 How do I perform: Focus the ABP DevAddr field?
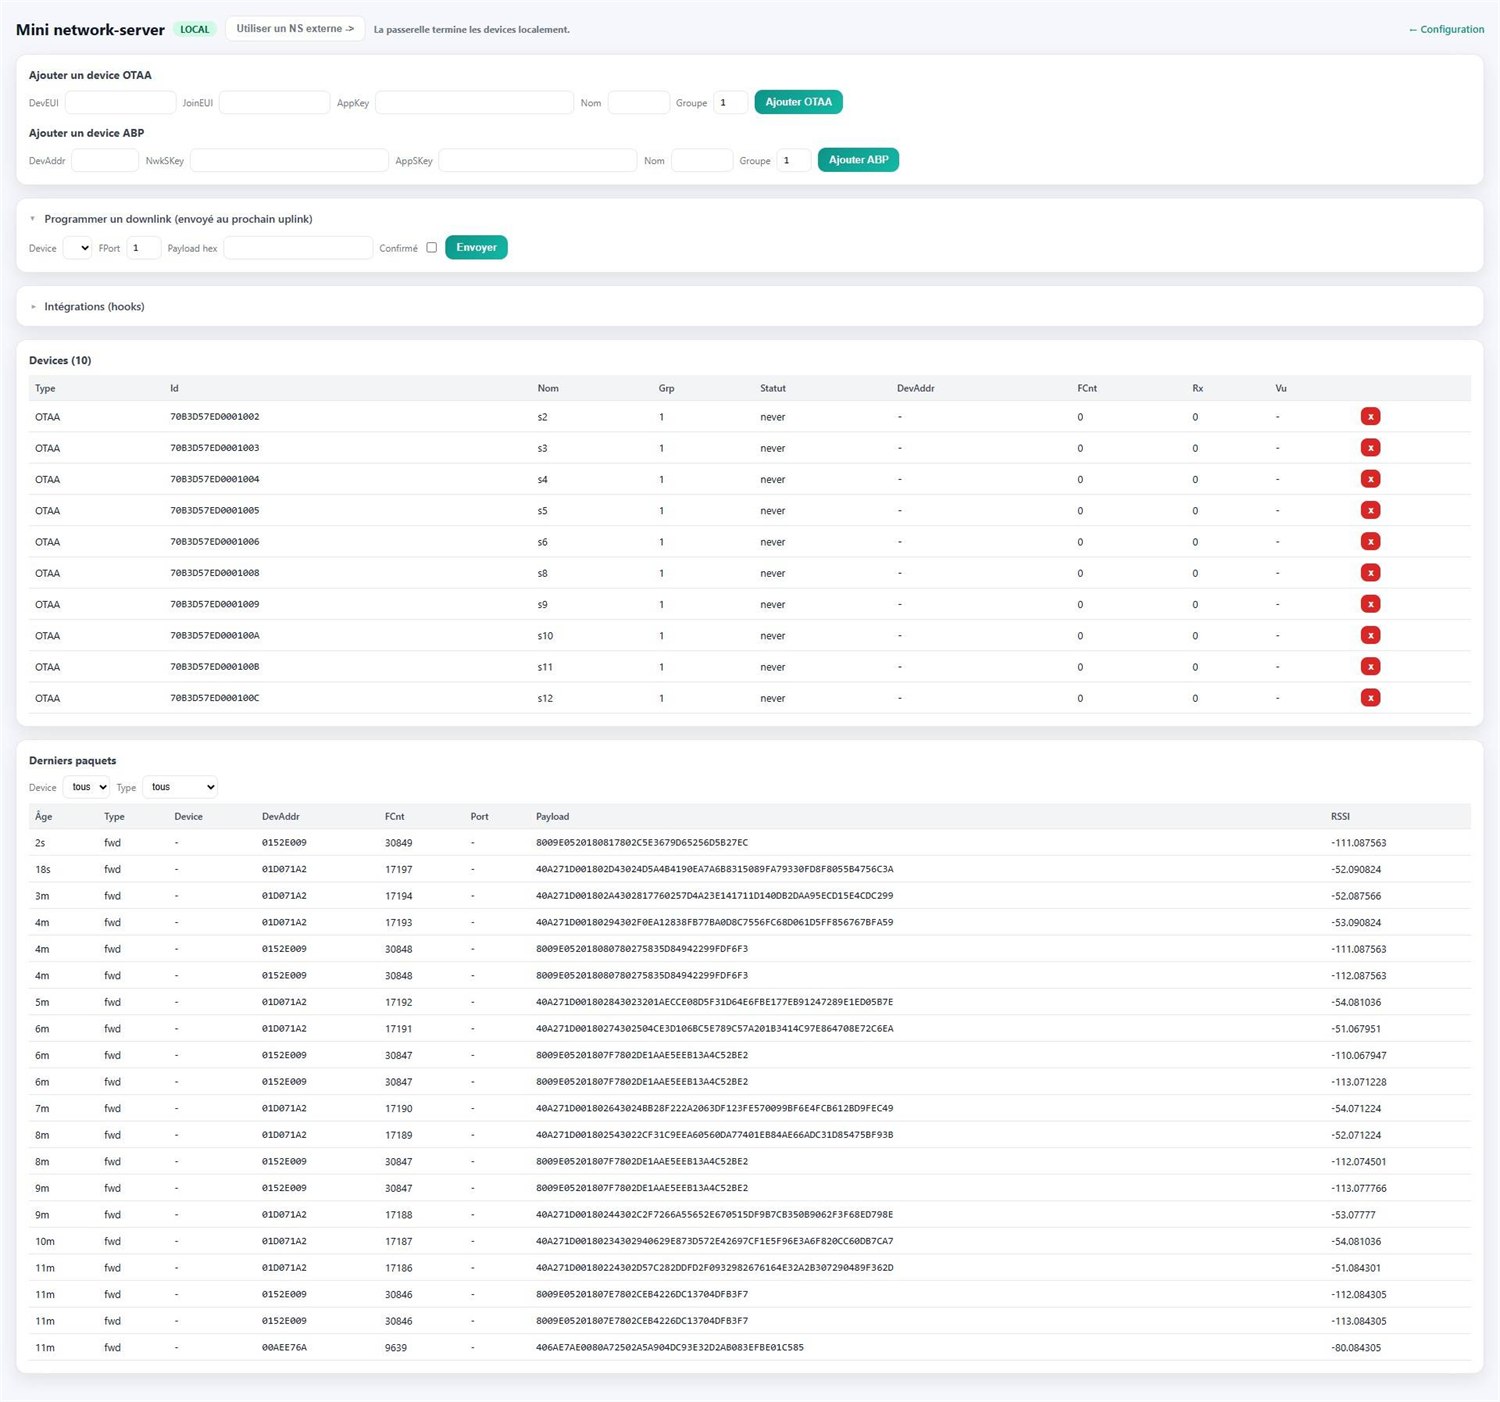pos(105,160)
